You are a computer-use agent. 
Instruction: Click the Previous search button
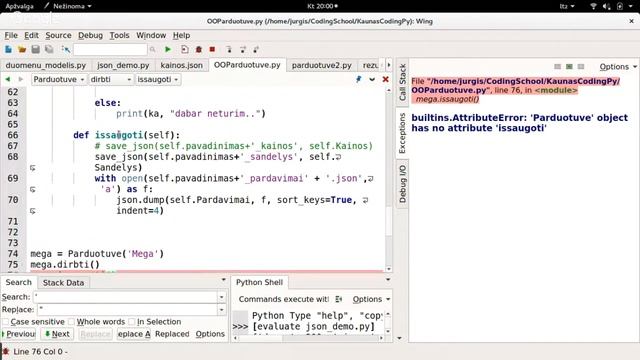pos(19,334)
